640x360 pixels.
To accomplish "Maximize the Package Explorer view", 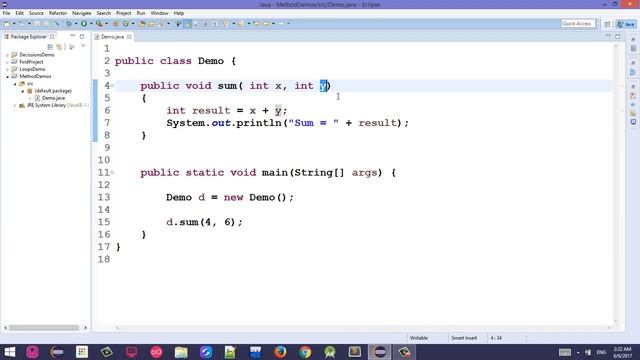I will [82, 36].
